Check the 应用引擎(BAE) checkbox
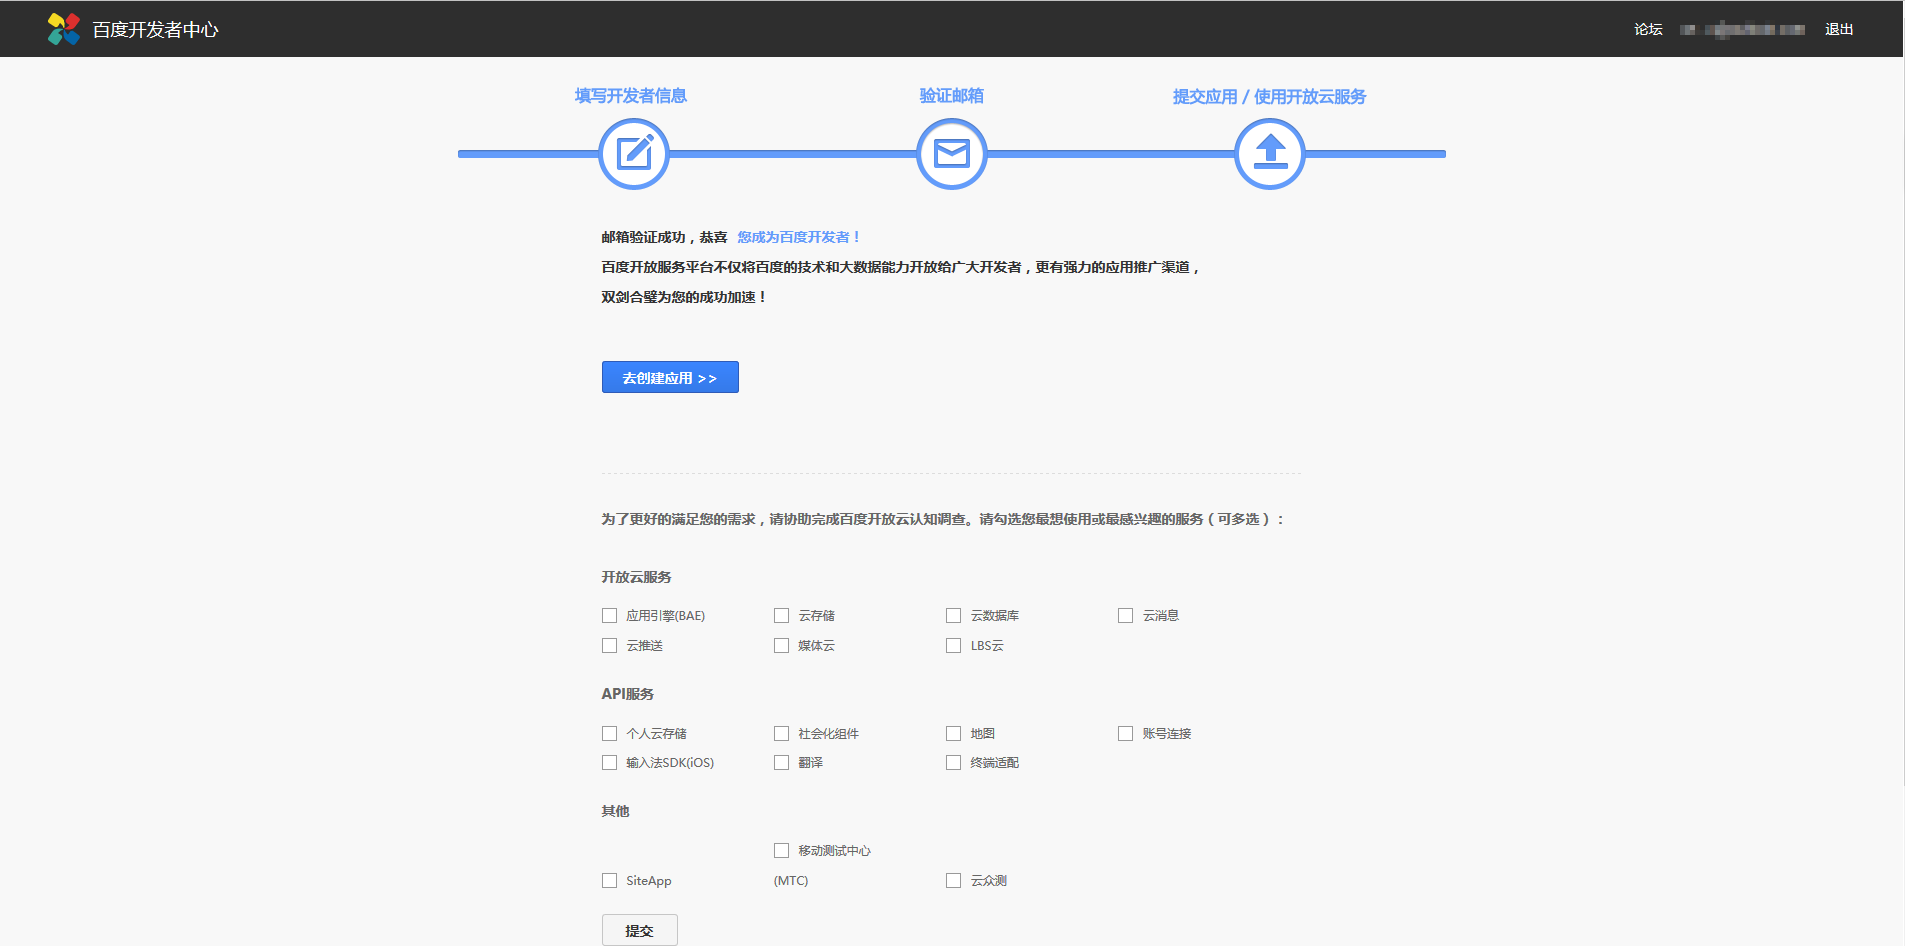The image size is (1905, 946). (x=610, y=616)
